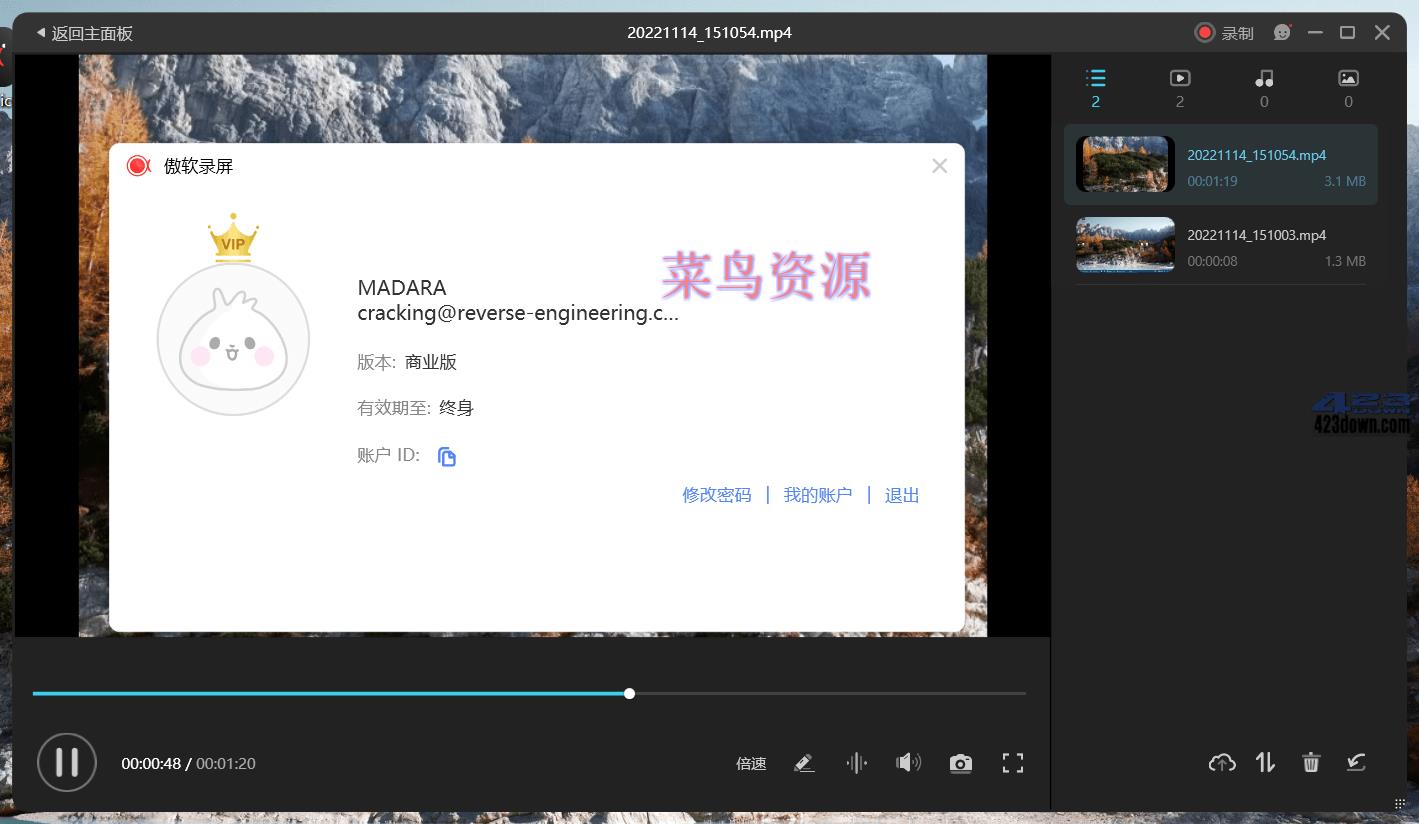Select the 20221114_151003.mp4 recording thumbnail

[x=1124, y=244]
